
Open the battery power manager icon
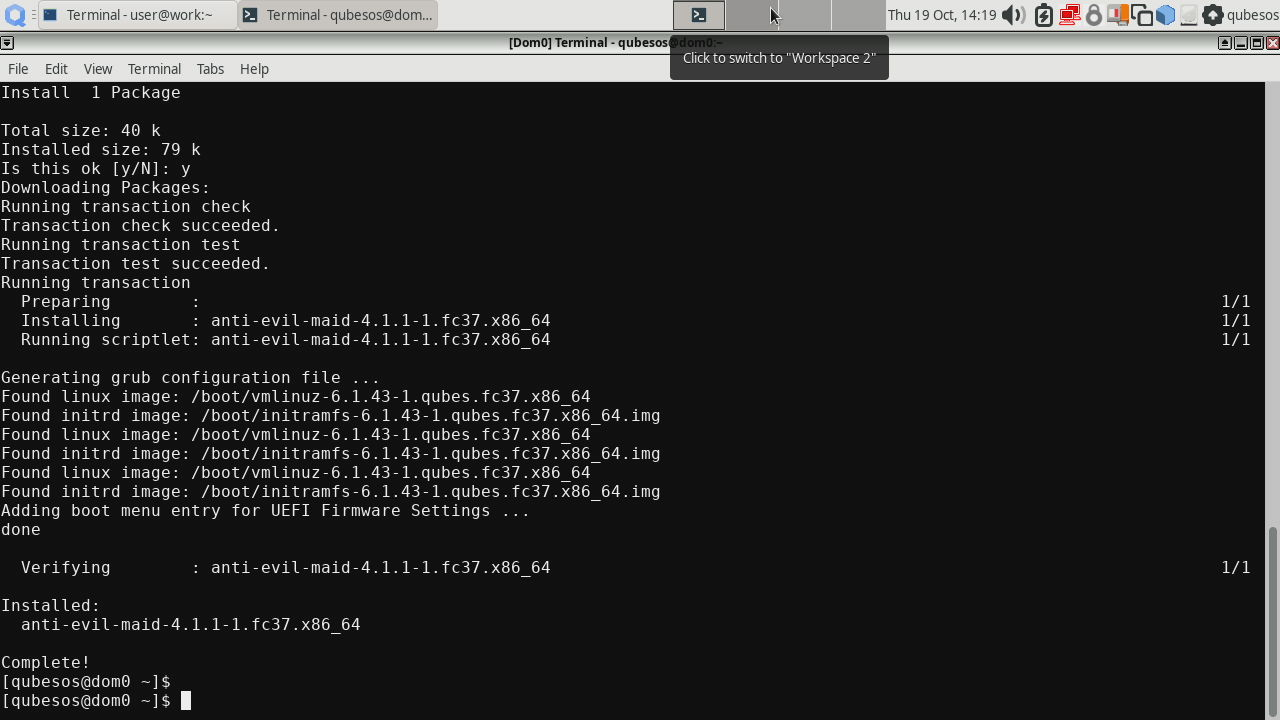click(1044, 15)
